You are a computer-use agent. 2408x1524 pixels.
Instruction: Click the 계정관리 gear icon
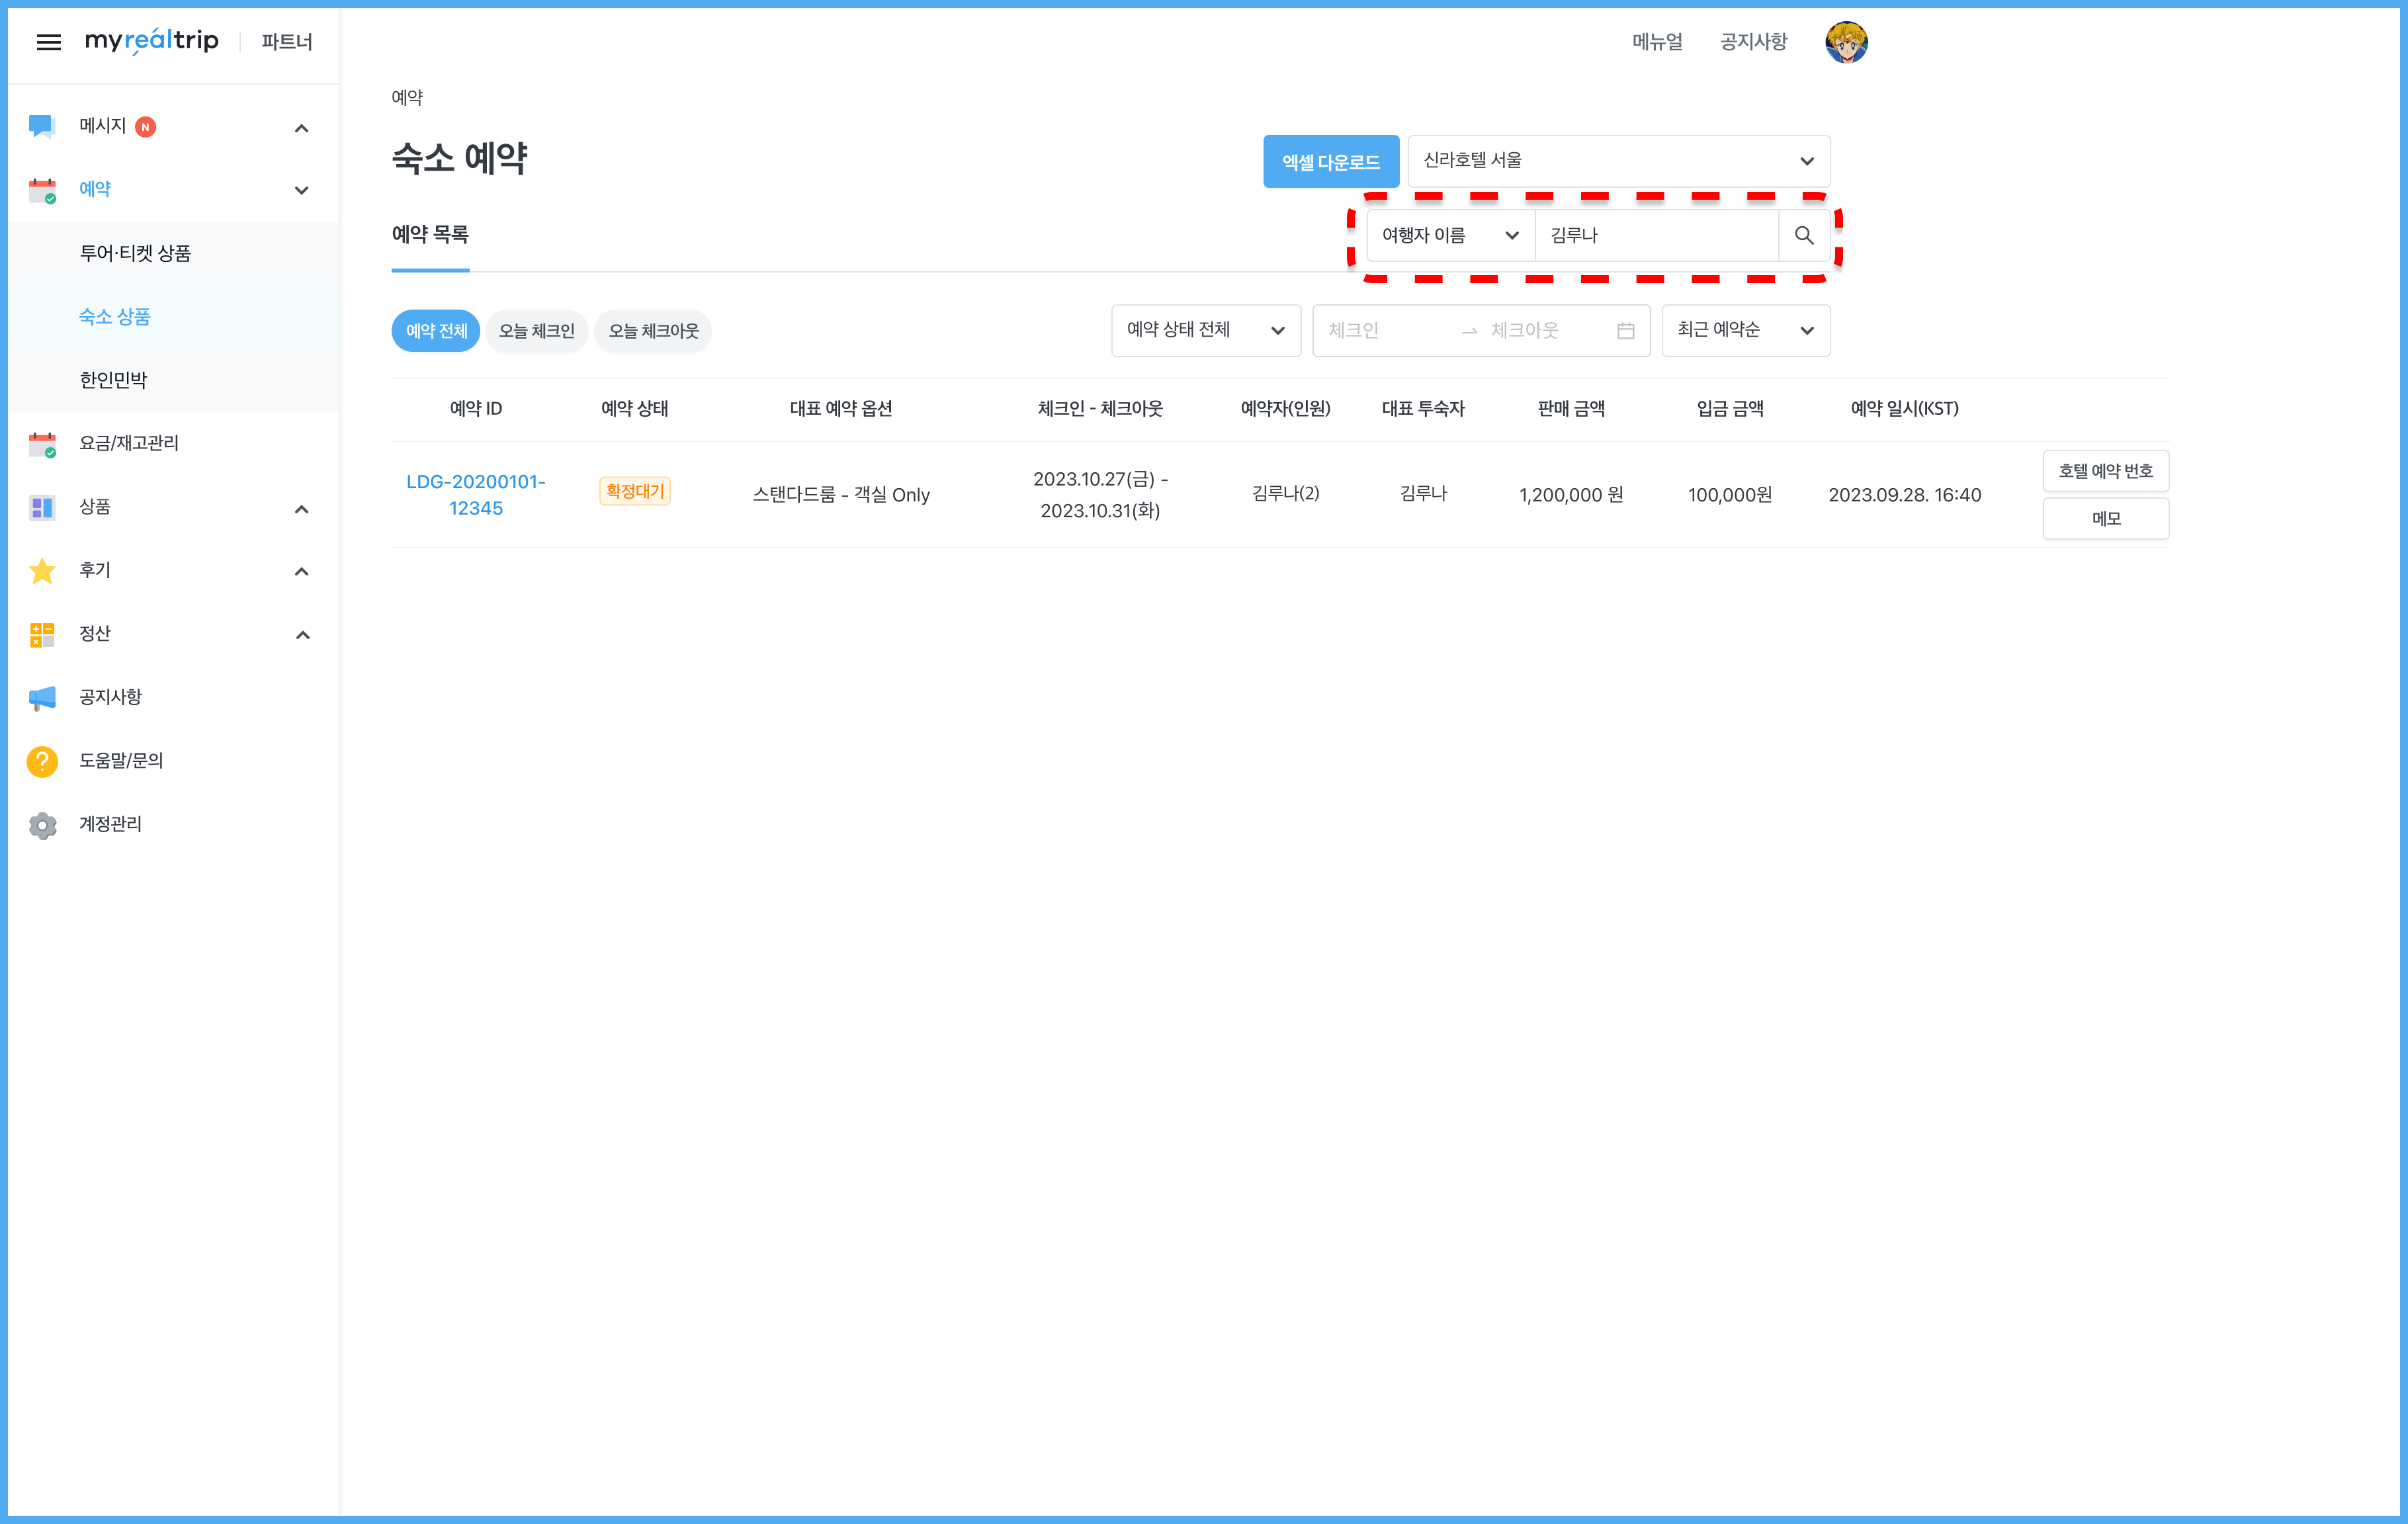click(42, 824)
